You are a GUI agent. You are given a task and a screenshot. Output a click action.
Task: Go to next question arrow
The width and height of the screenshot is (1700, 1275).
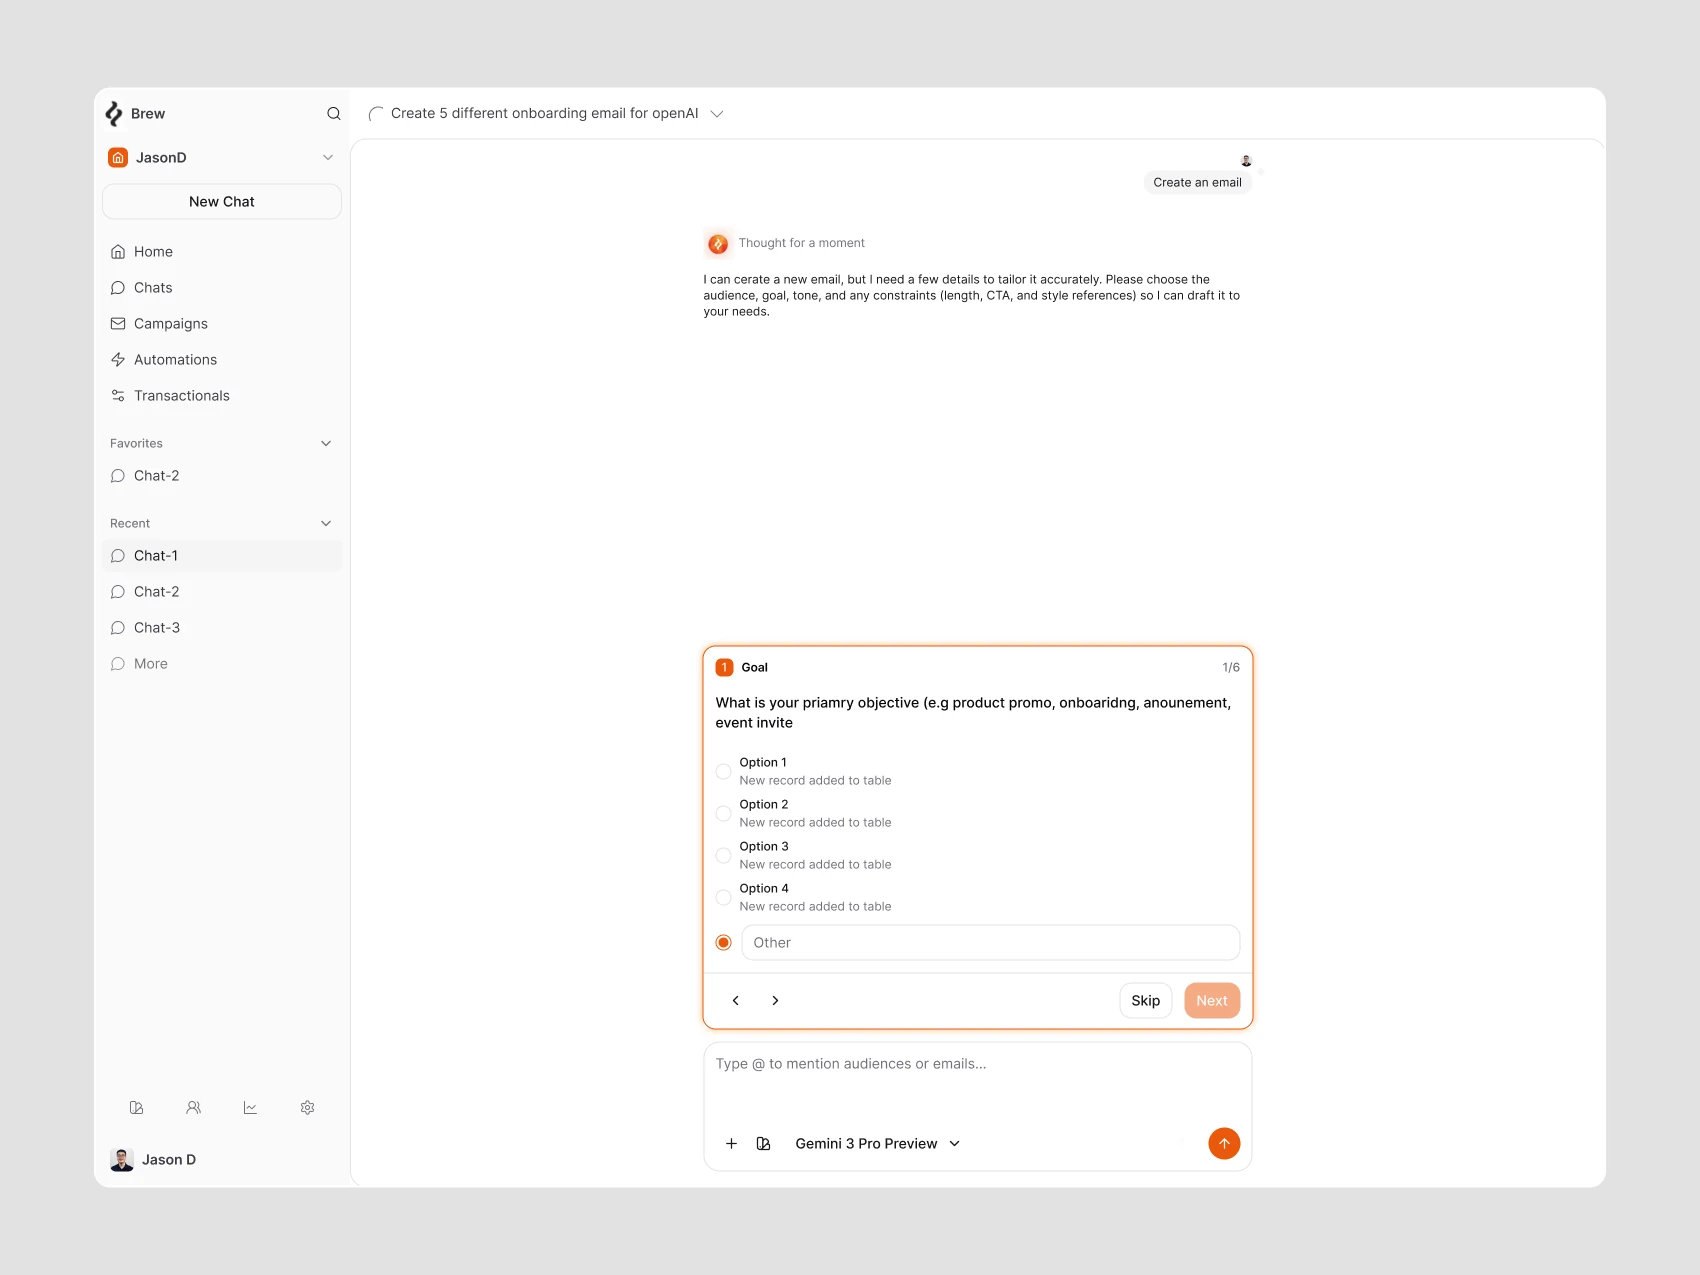click(x=775, y=1001)
